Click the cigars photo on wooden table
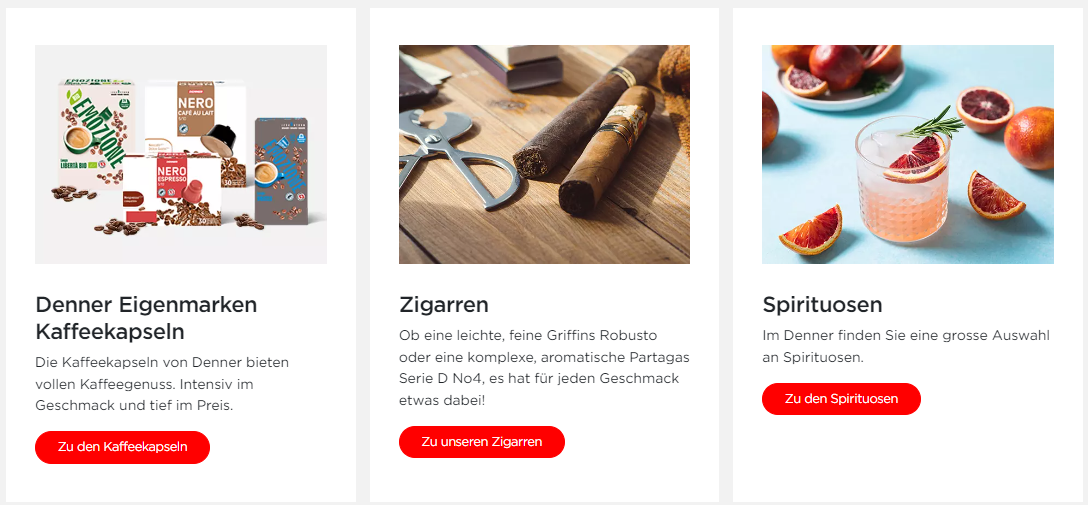 544,154
